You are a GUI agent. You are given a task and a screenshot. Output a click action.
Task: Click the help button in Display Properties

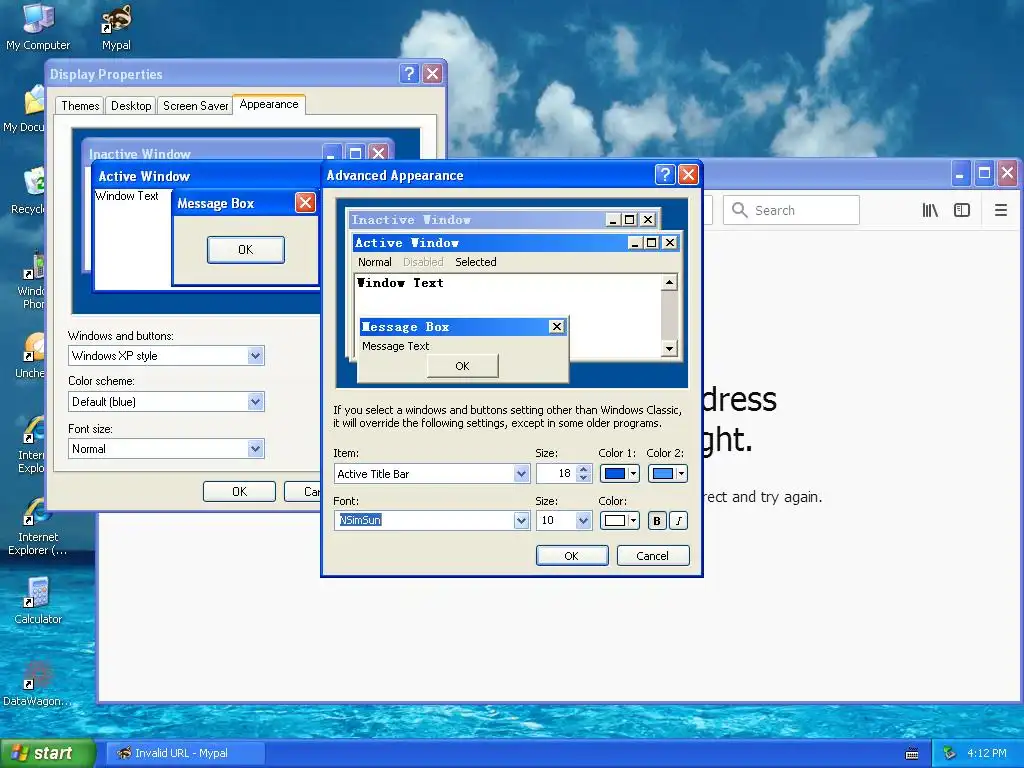[409, 74]
